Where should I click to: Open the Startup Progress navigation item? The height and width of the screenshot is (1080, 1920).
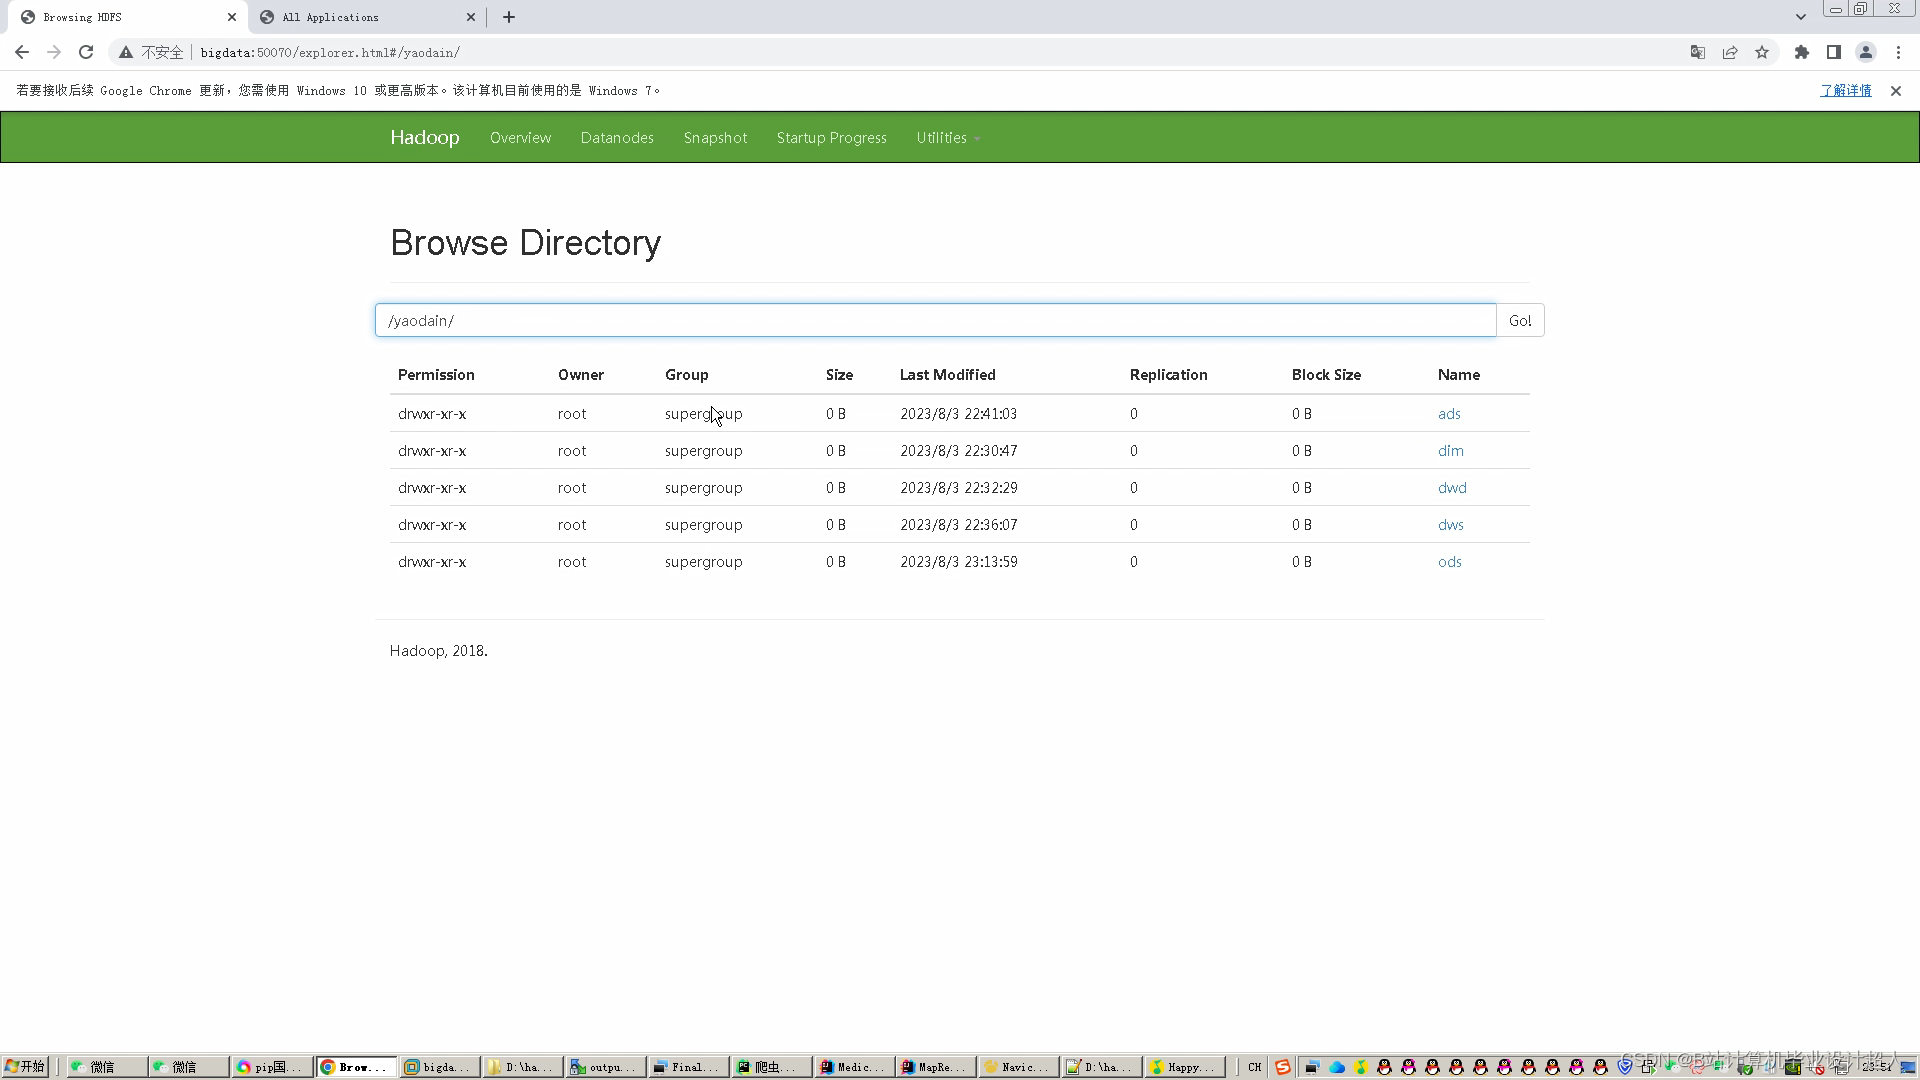(831, 138)
